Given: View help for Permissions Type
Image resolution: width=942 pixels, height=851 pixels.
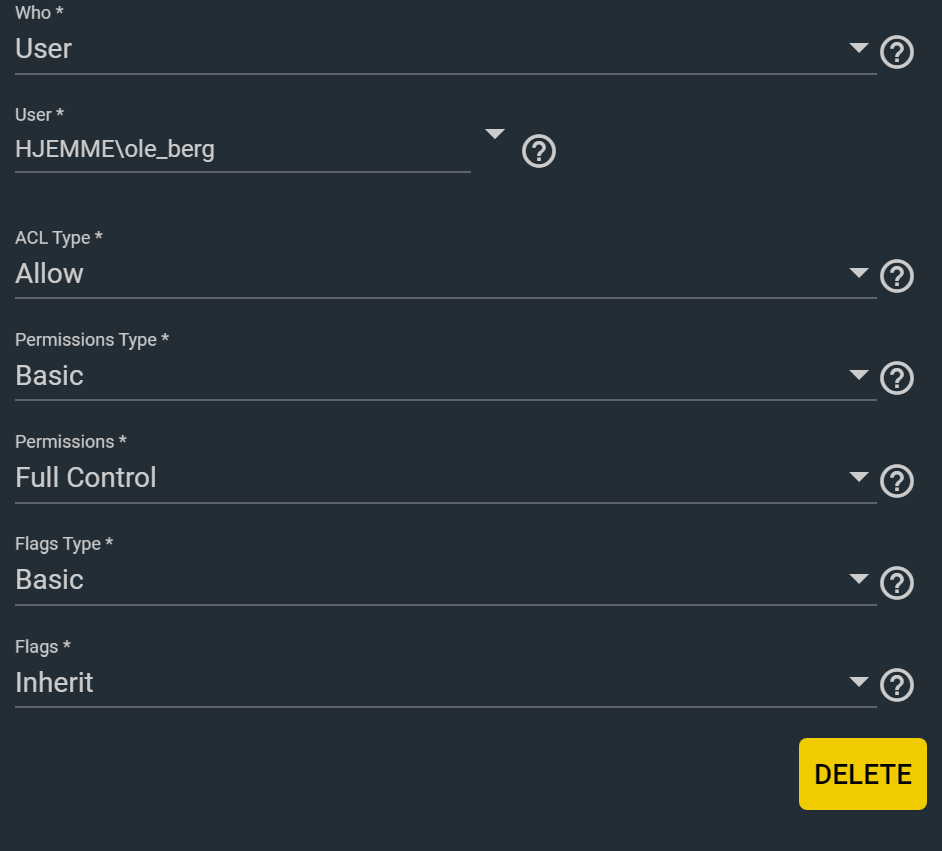Looking at the screenshot, I should coord(896,378).
